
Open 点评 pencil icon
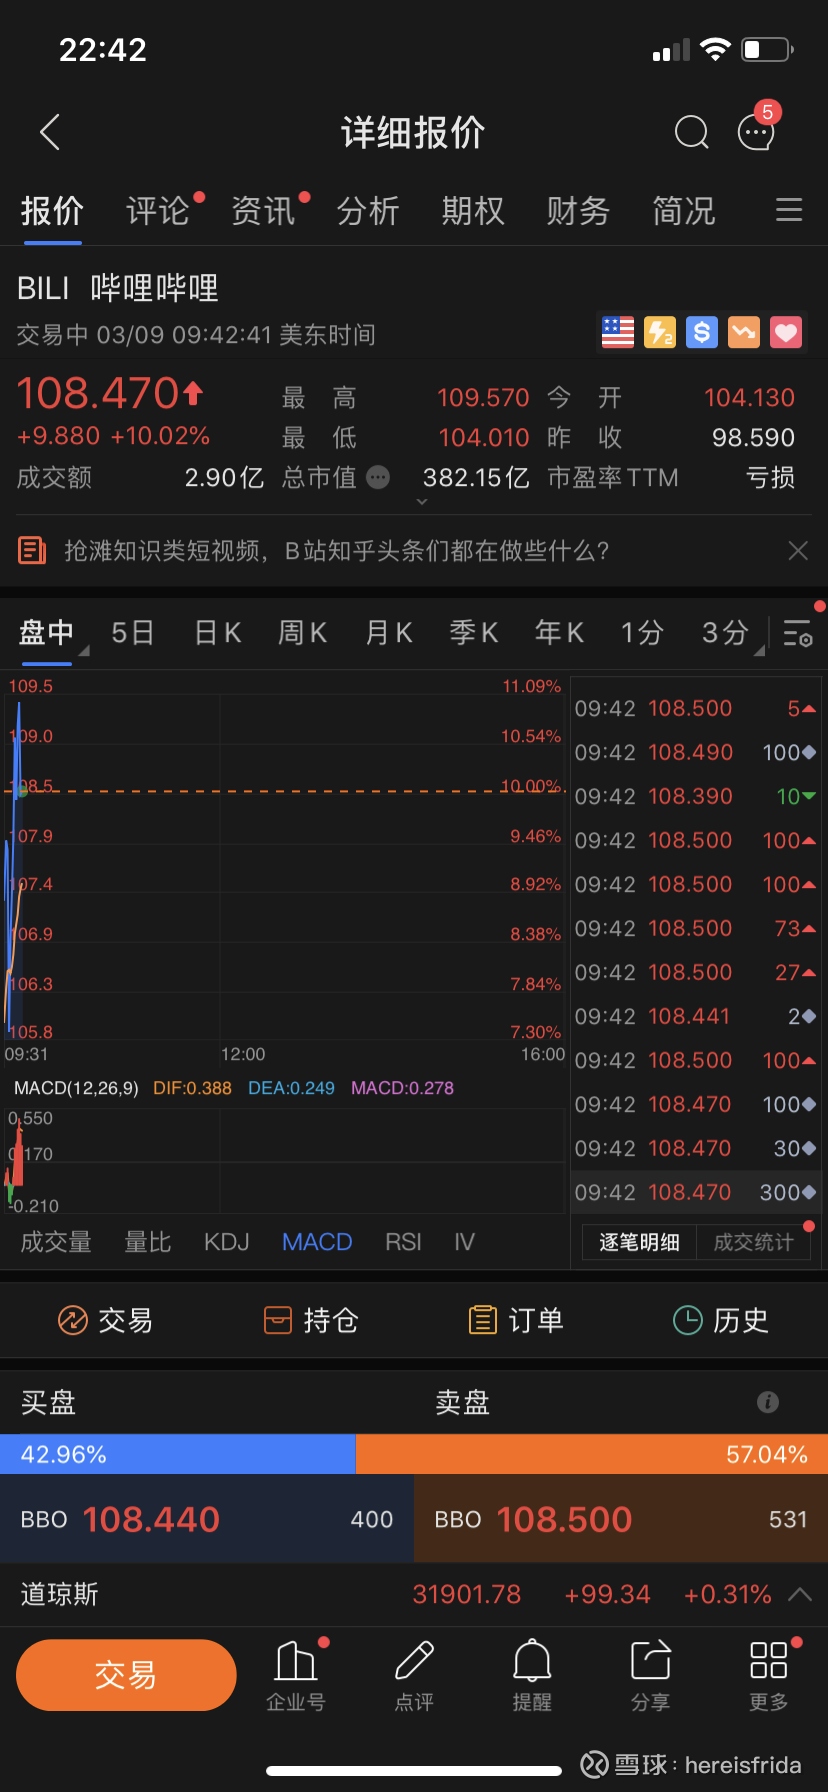414,1675
